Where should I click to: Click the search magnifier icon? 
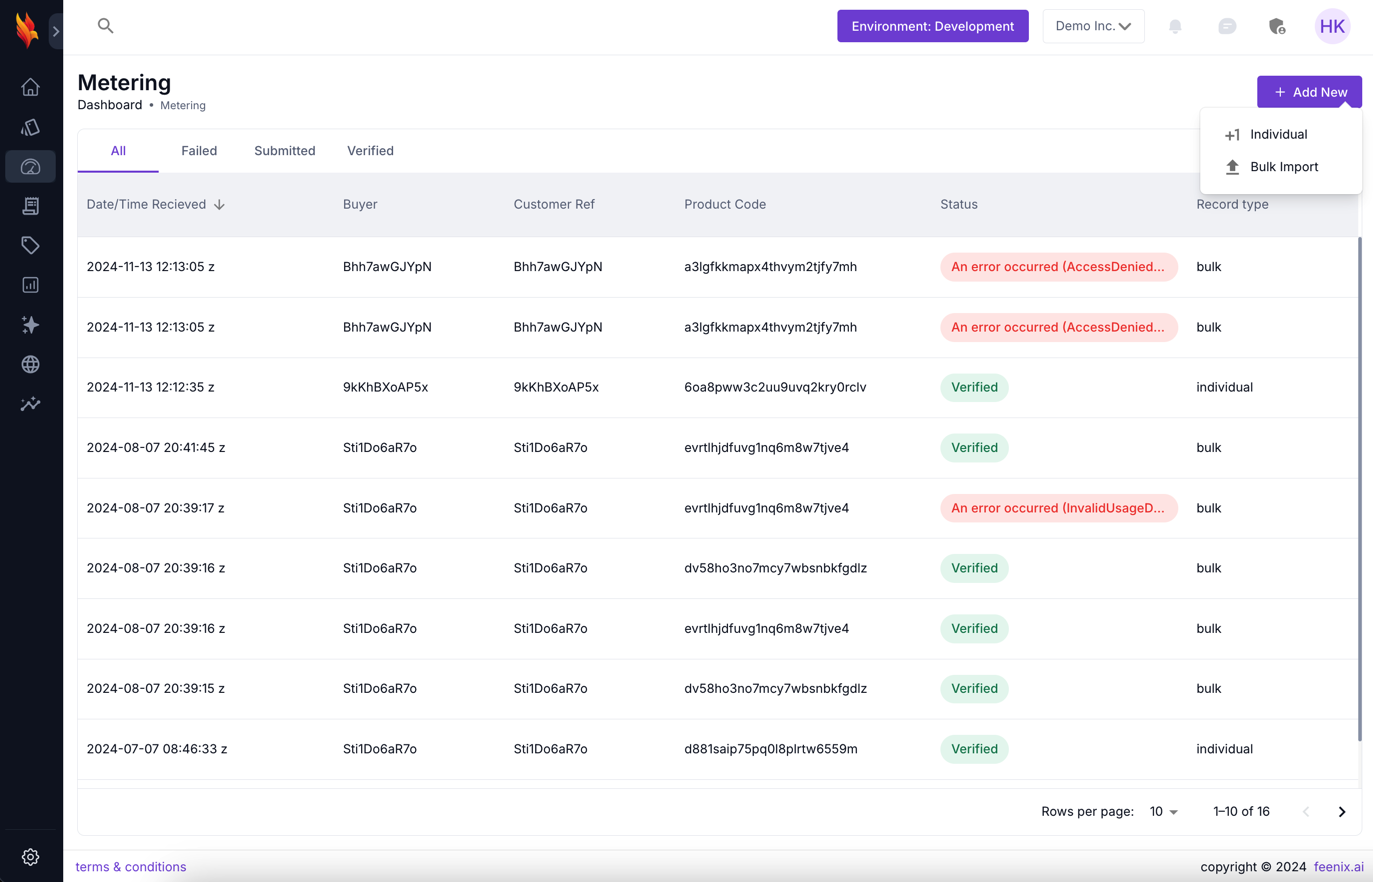coord(105,26)
